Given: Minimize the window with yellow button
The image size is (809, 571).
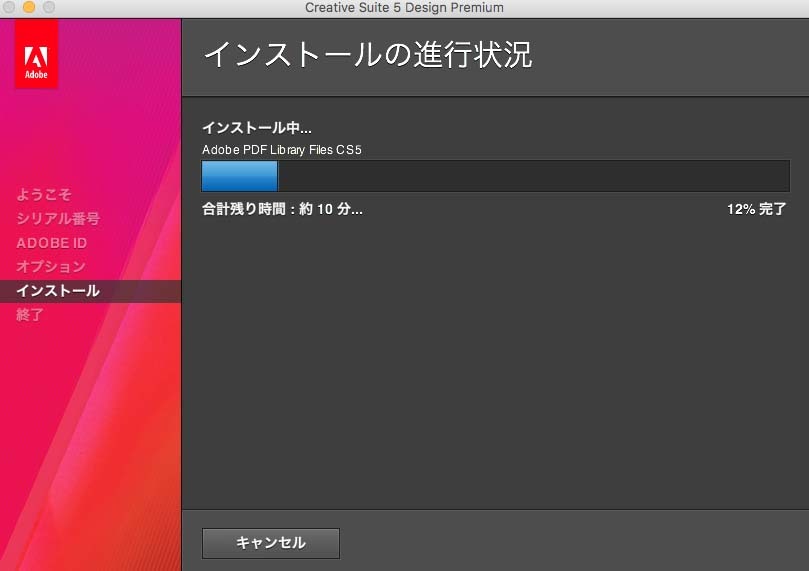Looking at the screenshot, I should tap(29, 7).
